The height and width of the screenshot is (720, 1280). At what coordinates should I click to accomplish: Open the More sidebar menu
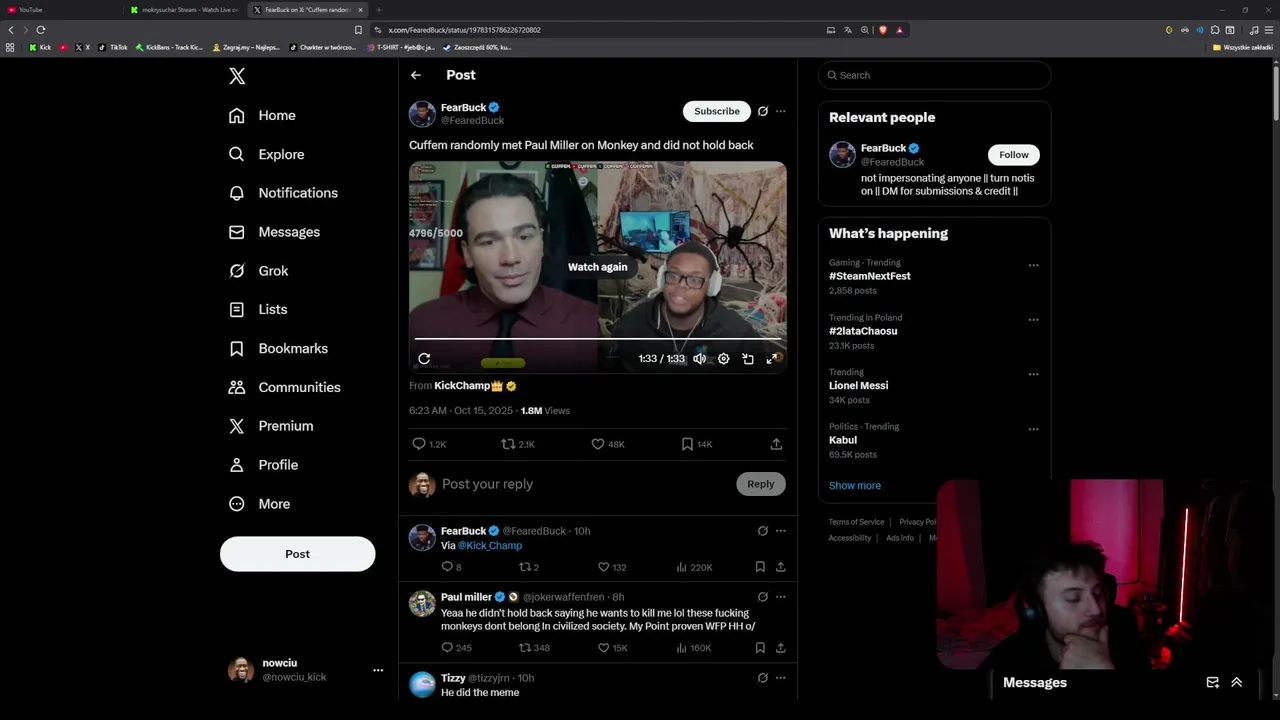tap(259, 504)
